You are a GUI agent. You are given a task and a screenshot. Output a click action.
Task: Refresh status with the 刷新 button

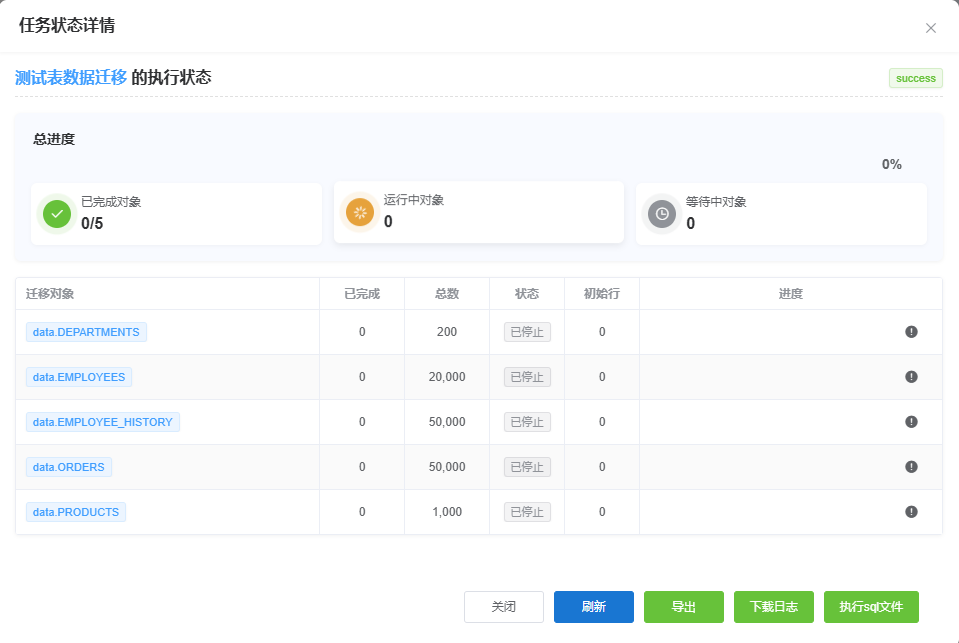tap(594, 607)
